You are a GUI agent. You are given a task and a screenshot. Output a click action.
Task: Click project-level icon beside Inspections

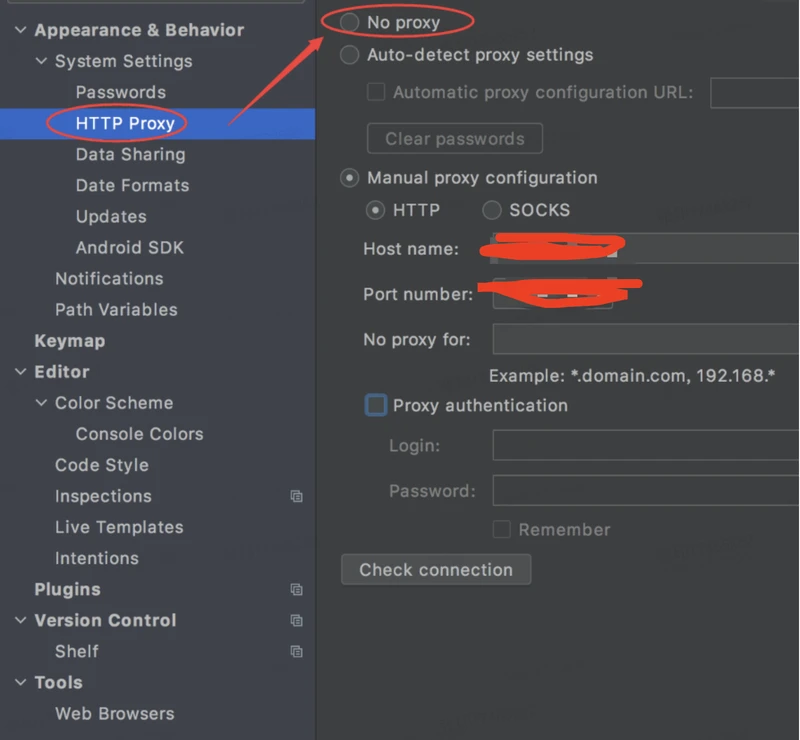[296, 496]
